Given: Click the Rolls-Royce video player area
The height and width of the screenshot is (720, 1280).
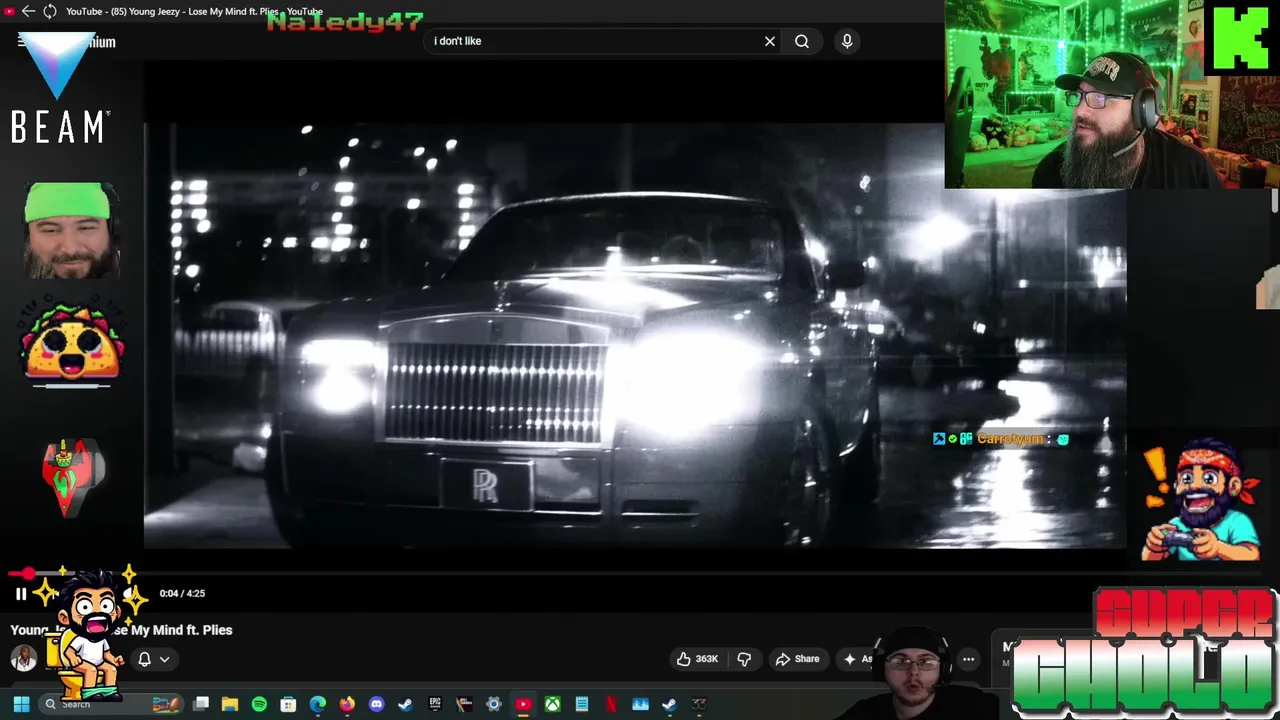Looking at the screenshot, I should pos(636,335).
